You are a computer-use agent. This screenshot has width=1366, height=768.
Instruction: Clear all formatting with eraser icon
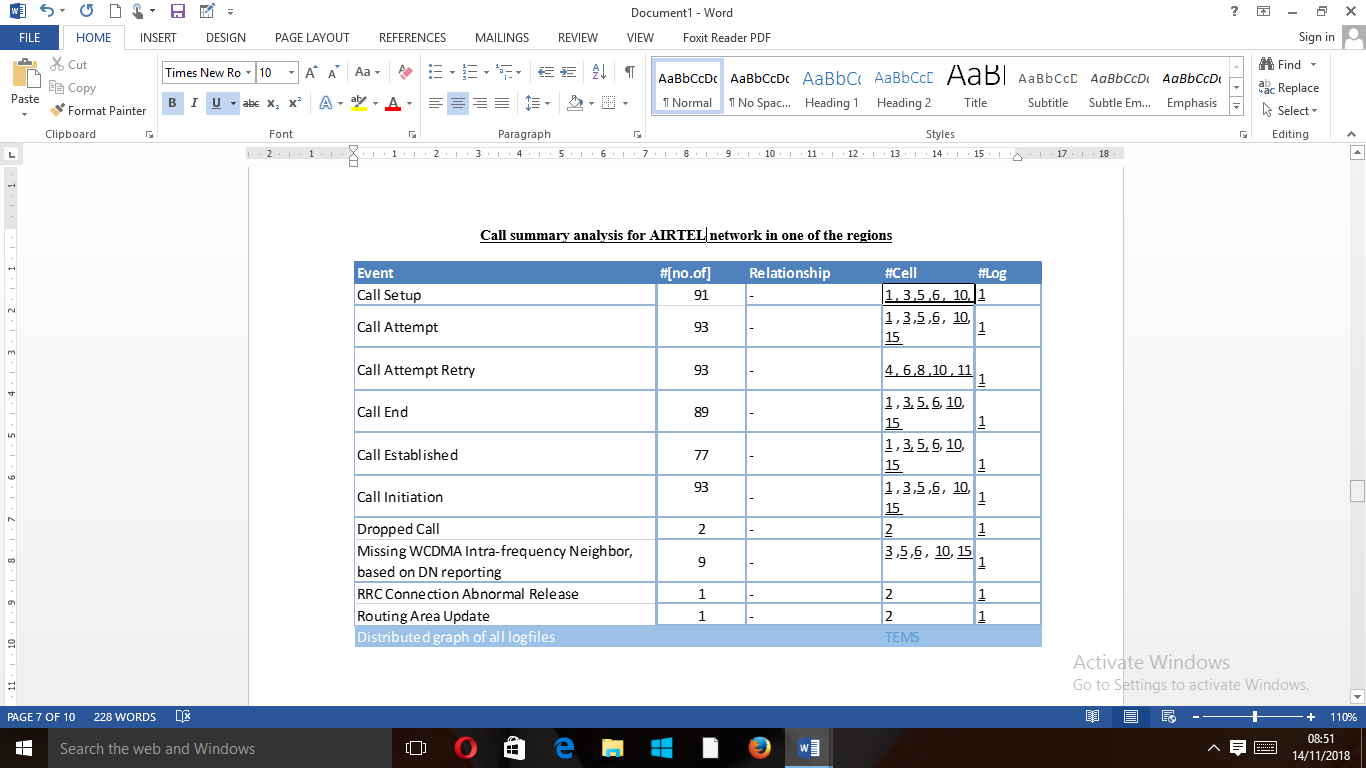[405, 73]
